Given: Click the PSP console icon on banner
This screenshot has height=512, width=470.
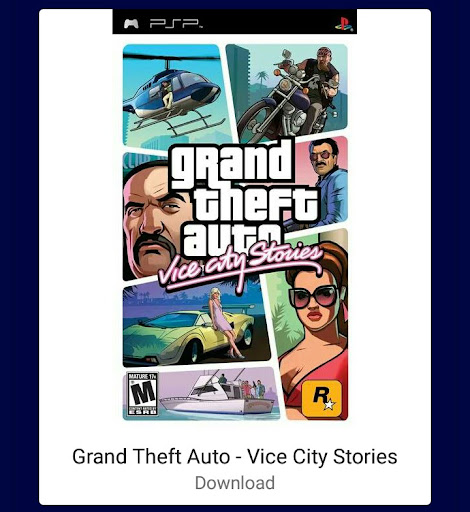Looking at the screenshot, I should click(x=131, y=23).
